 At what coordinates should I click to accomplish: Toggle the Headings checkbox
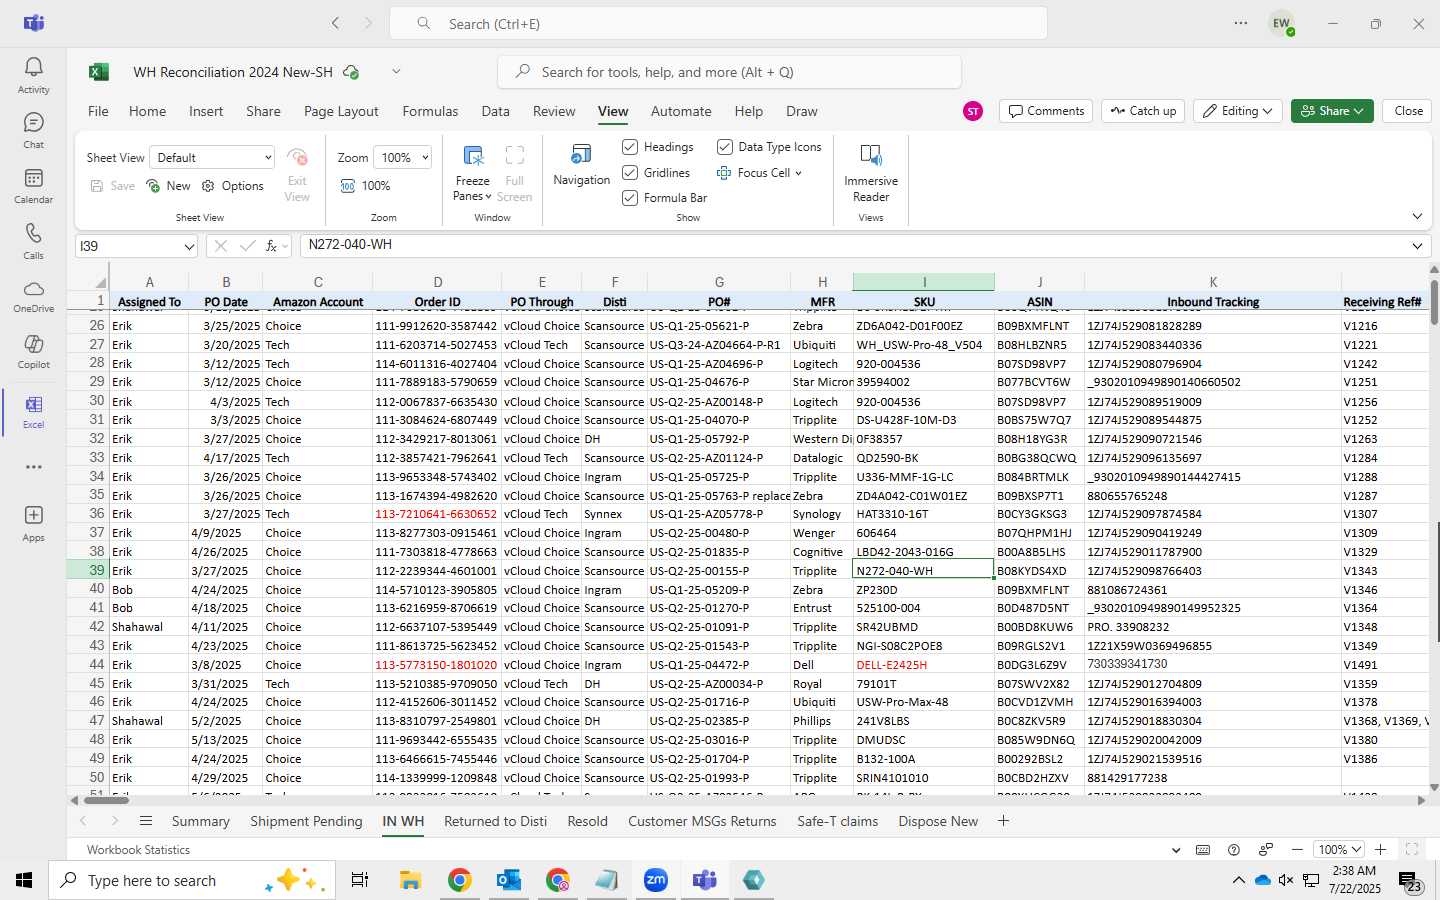[x=630, y=147]
